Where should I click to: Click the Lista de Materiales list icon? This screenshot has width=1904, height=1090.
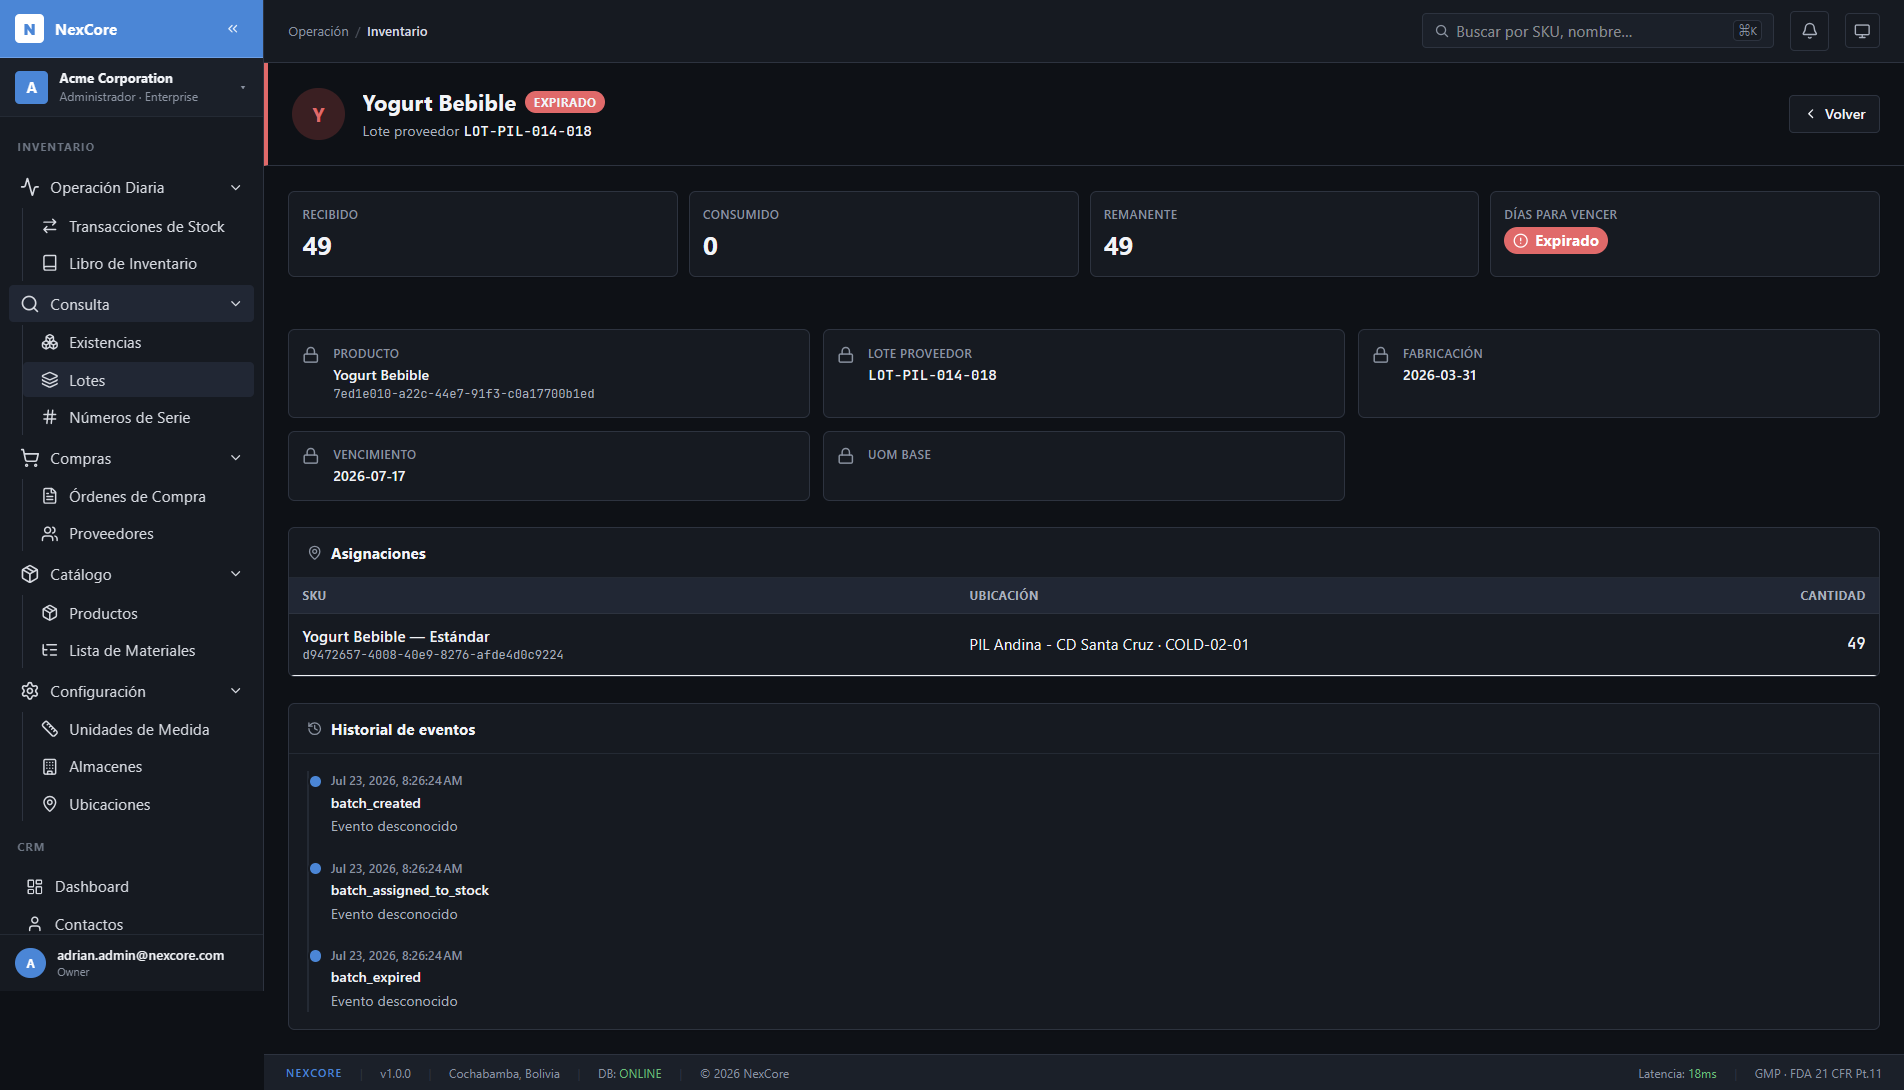point(50,651)
